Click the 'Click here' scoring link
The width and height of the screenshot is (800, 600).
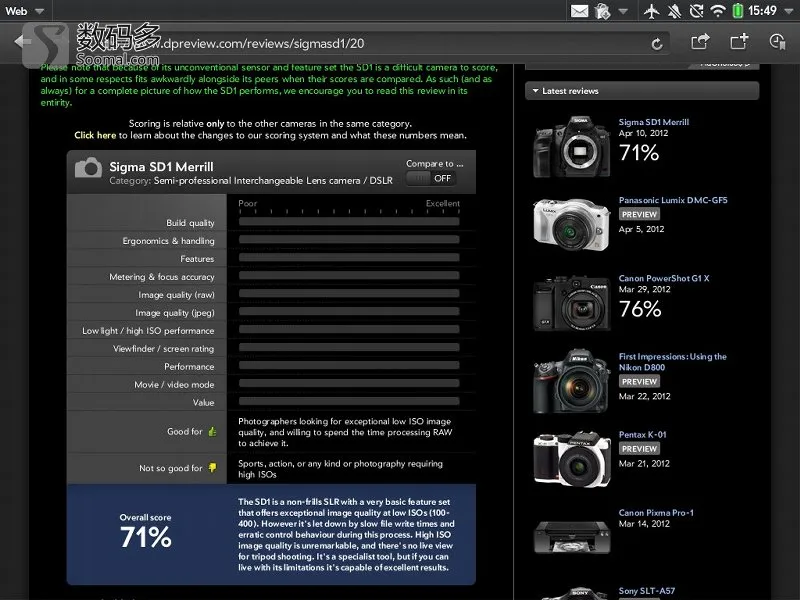pyautogui.click(x=95, y=135)
